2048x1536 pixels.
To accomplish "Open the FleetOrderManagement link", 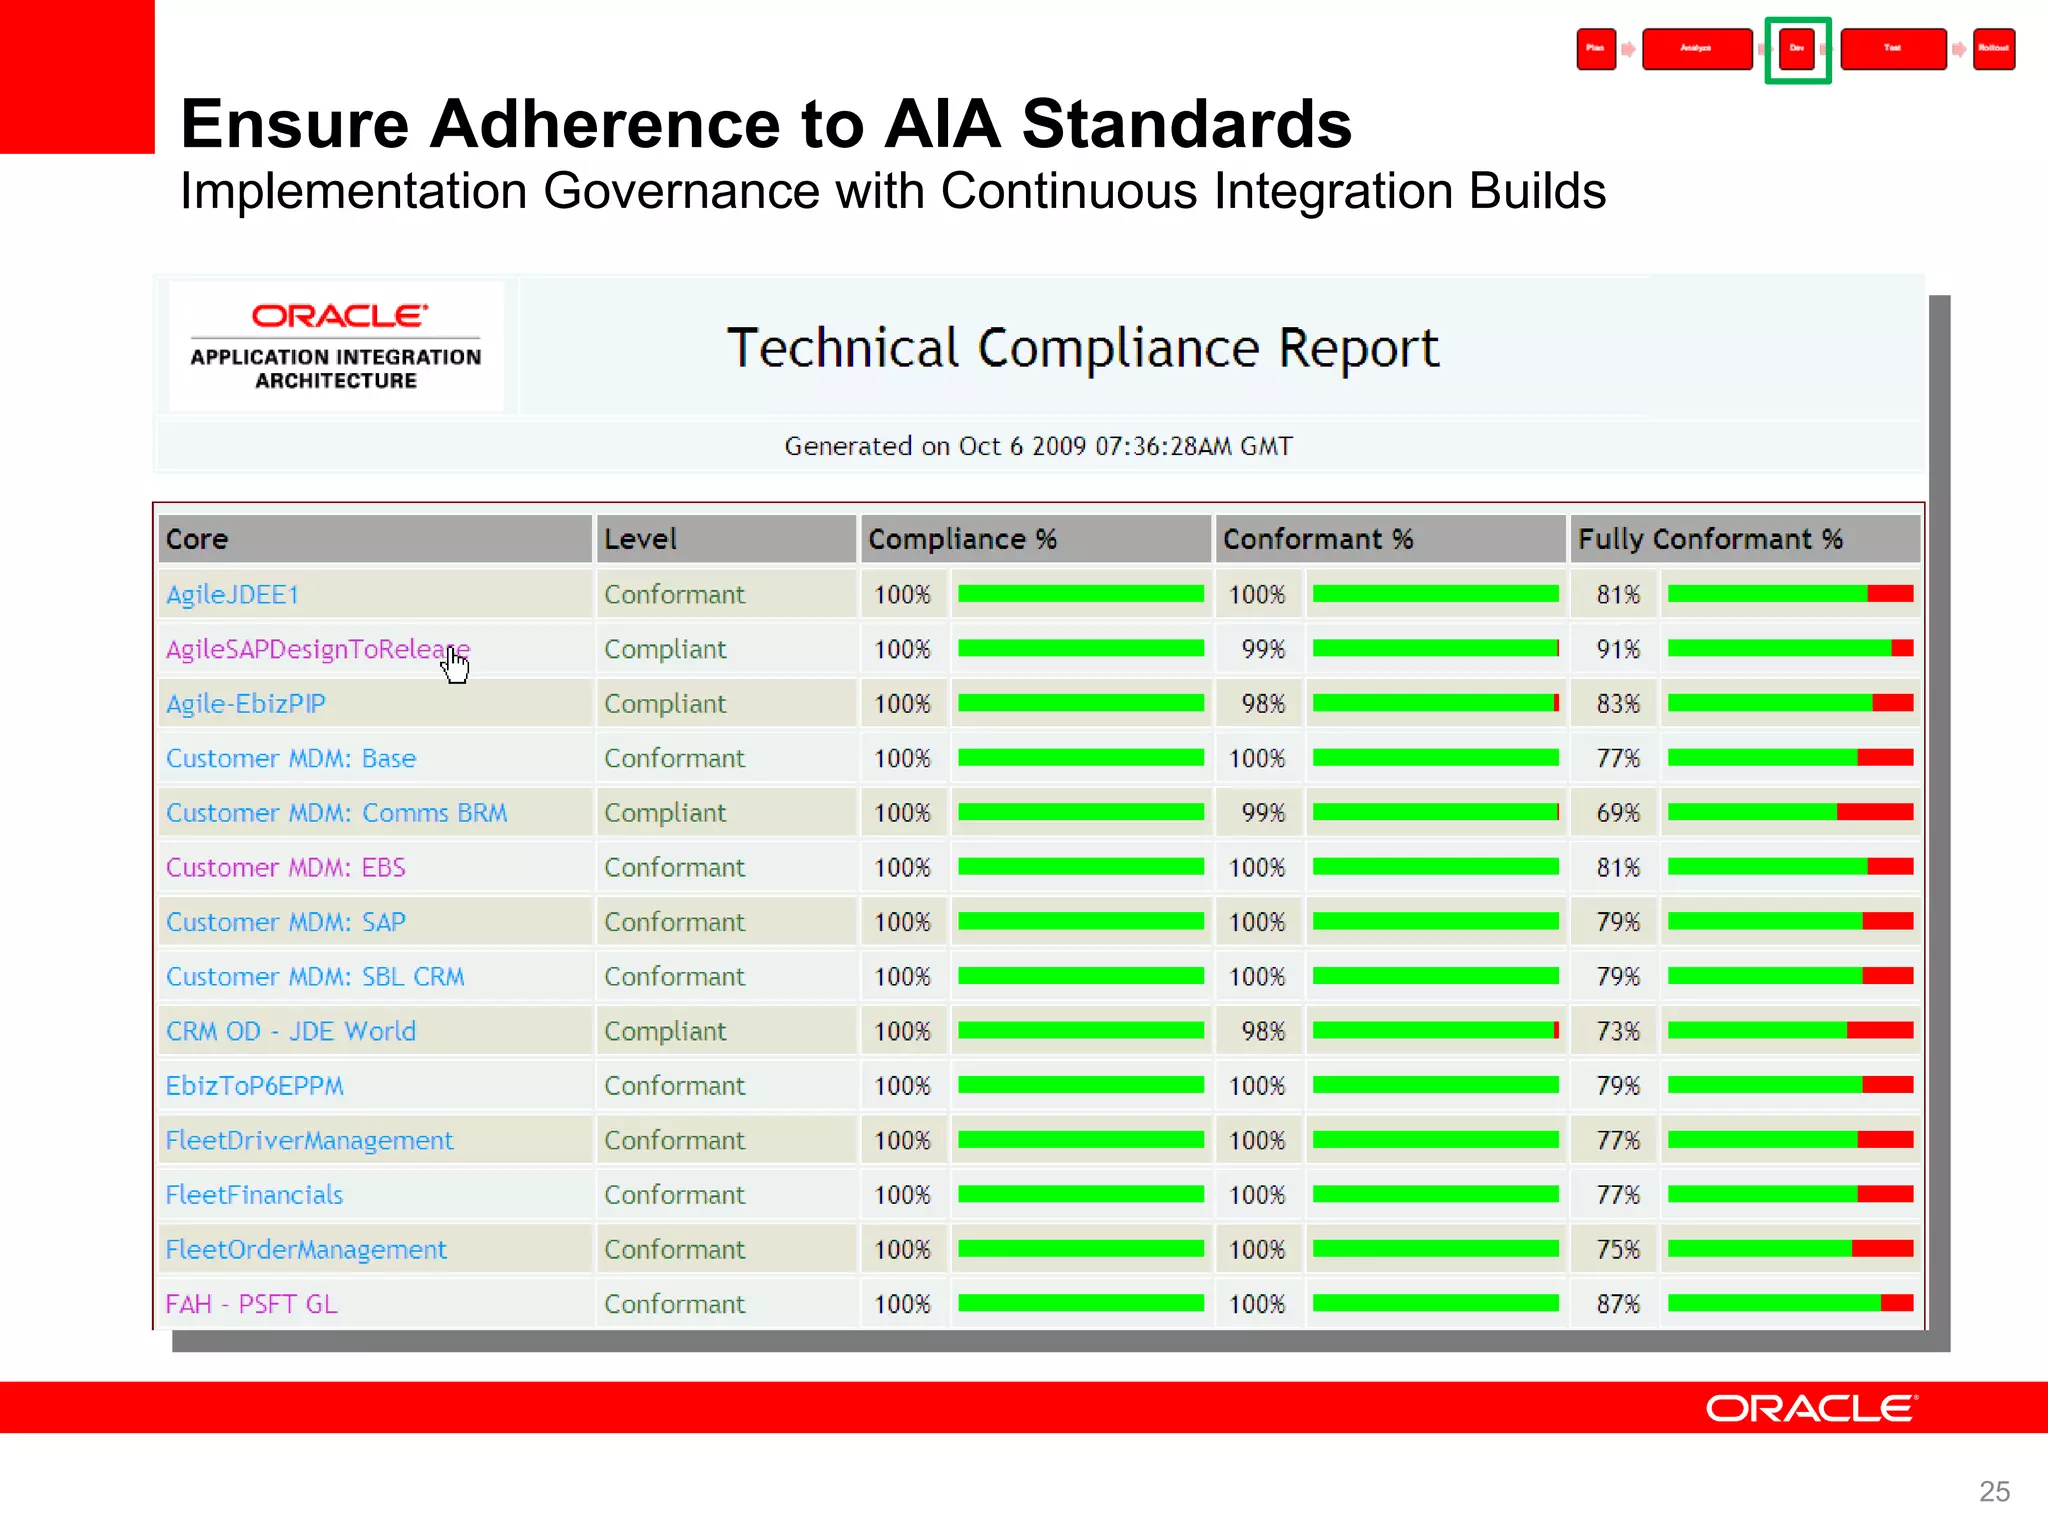I will pos(306,1249).
